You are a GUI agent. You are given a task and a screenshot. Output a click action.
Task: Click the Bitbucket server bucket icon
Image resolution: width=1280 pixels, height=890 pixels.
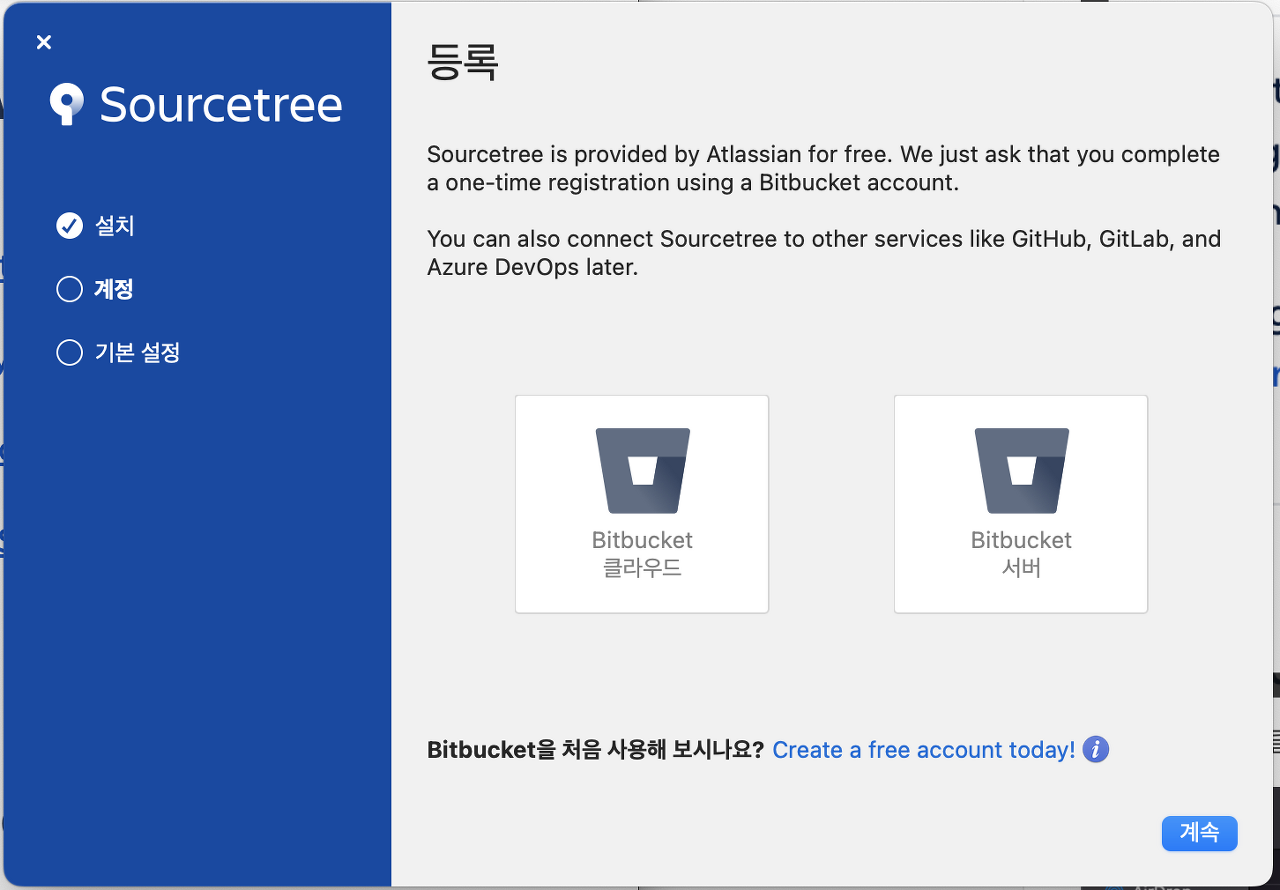tap(1021, 470)
